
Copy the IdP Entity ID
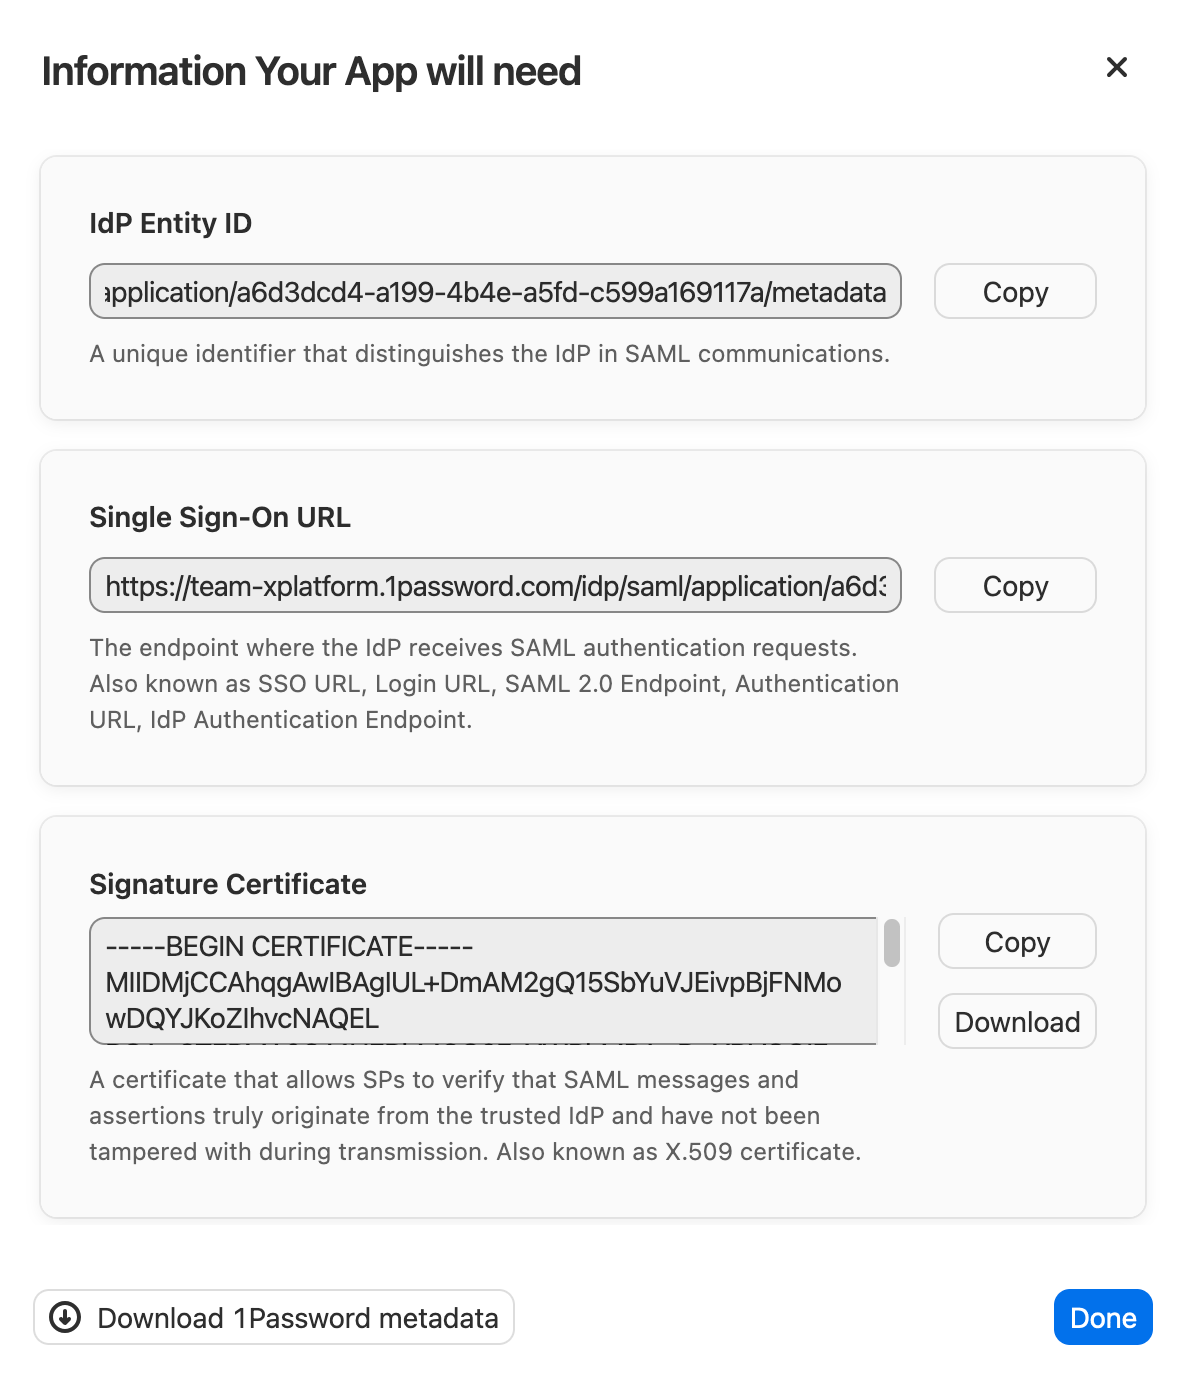tap(1014, 291)
